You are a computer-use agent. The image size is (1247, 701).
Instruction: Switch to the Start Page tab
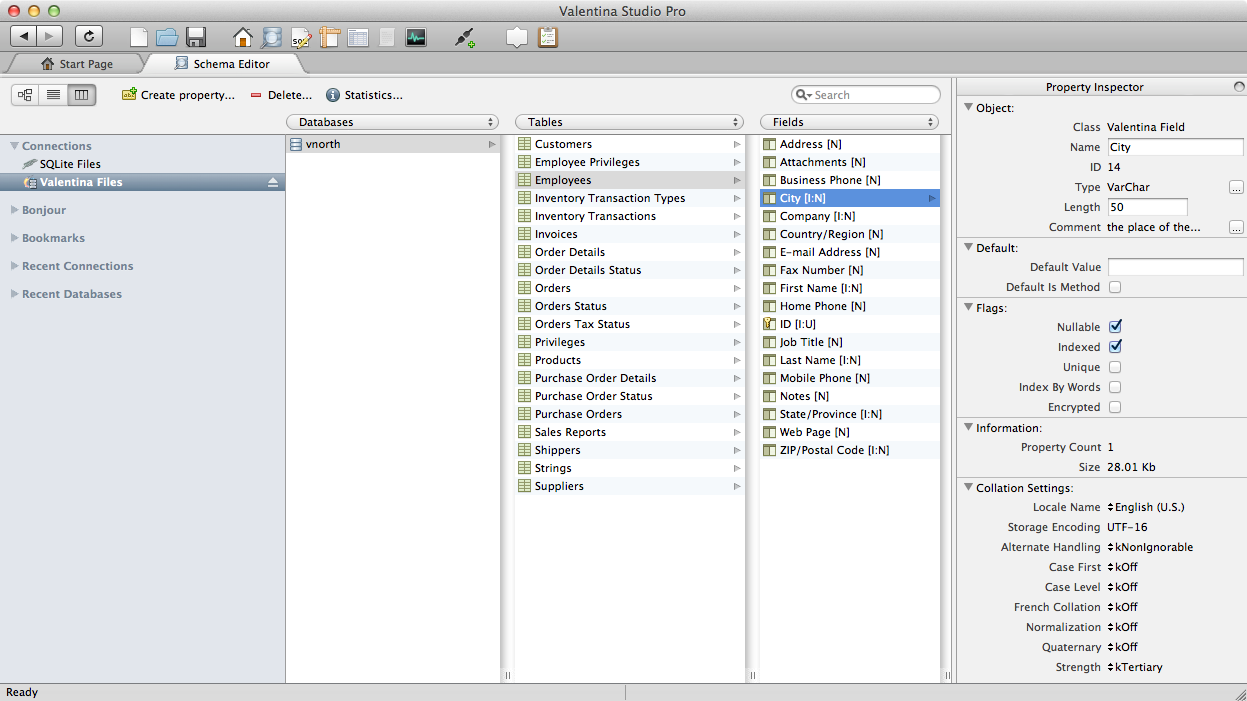point(77,64)
